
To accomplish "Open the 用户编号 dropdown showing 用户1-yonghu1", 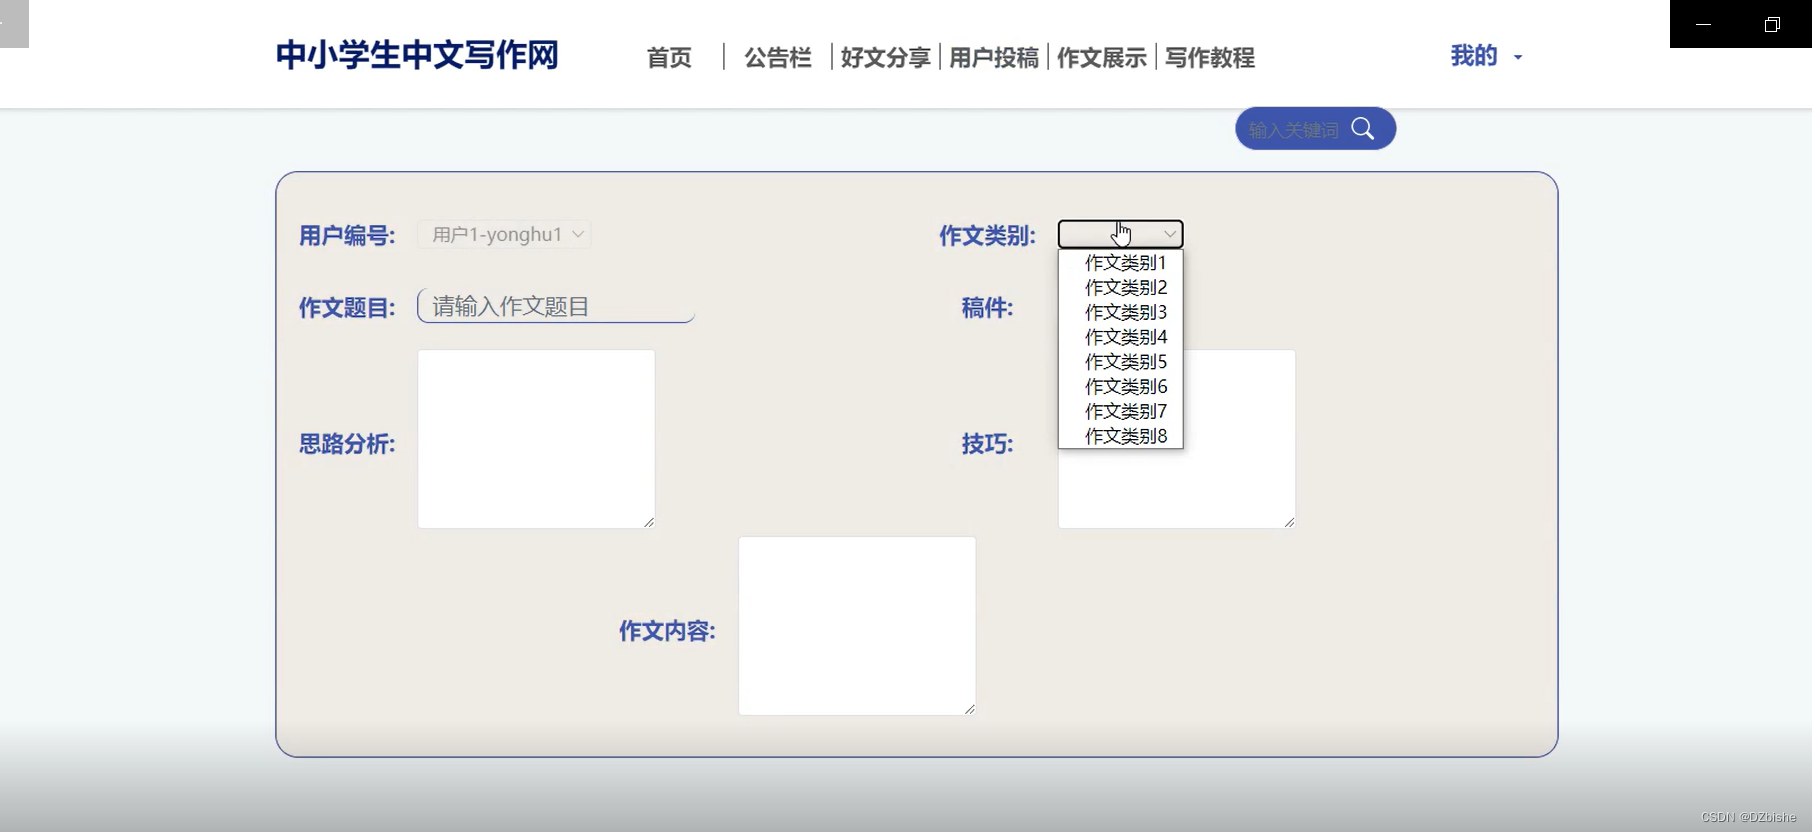I will point(505,234).
